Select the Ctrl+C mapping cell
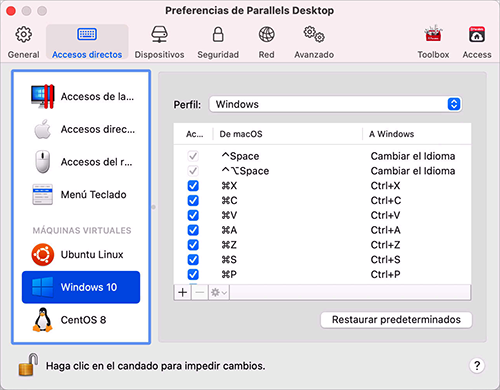Image resolution: width=500 pixels, height=390 pixels. (386, 200)
